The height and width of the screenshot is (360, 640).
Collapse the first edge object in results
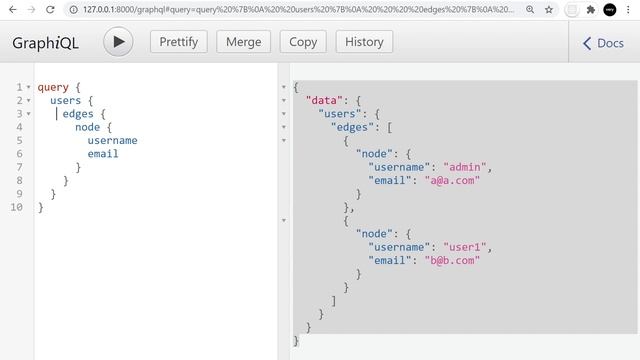coord(284,140)
